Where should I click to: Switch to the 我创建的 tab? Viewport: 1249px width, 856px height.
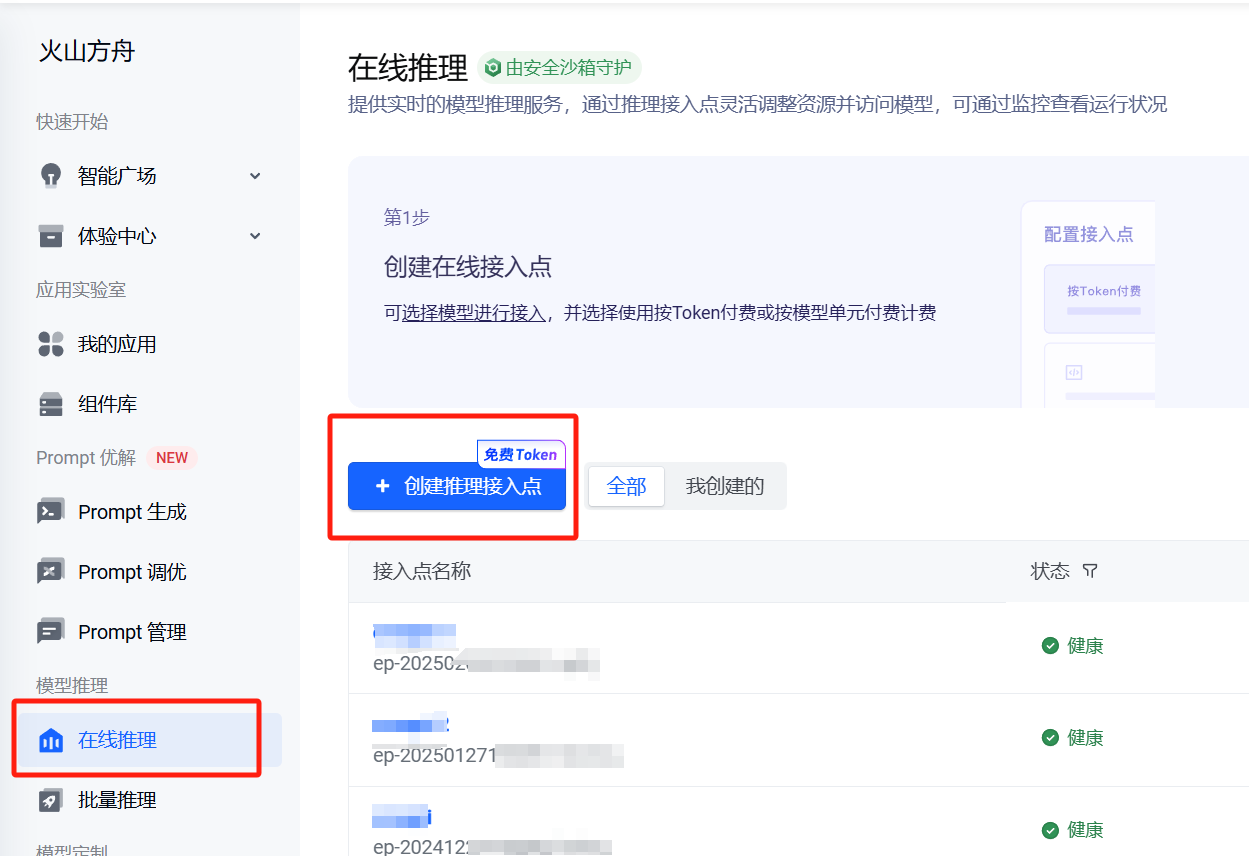pyautogui.click(x=725, y=486)
